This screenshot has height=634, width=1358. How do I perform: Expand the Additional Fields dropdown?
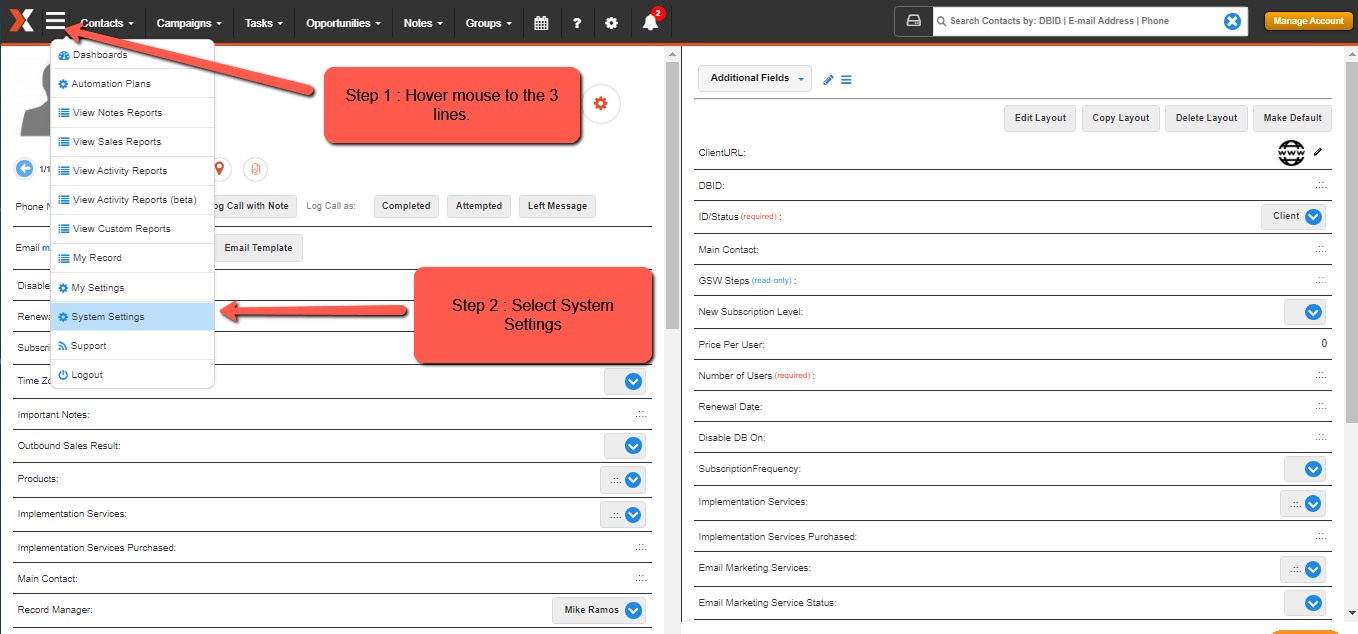click(x=755, y=78)
